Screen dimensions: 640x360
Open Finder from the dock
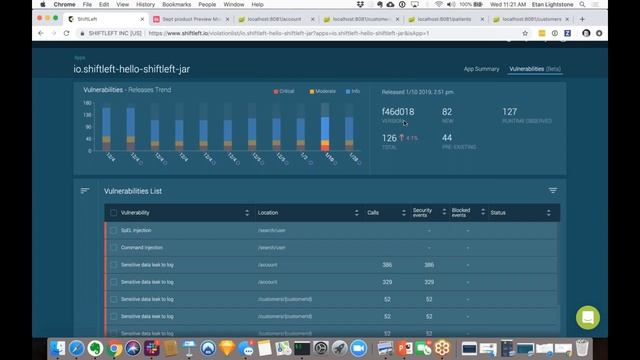[58, 349]
